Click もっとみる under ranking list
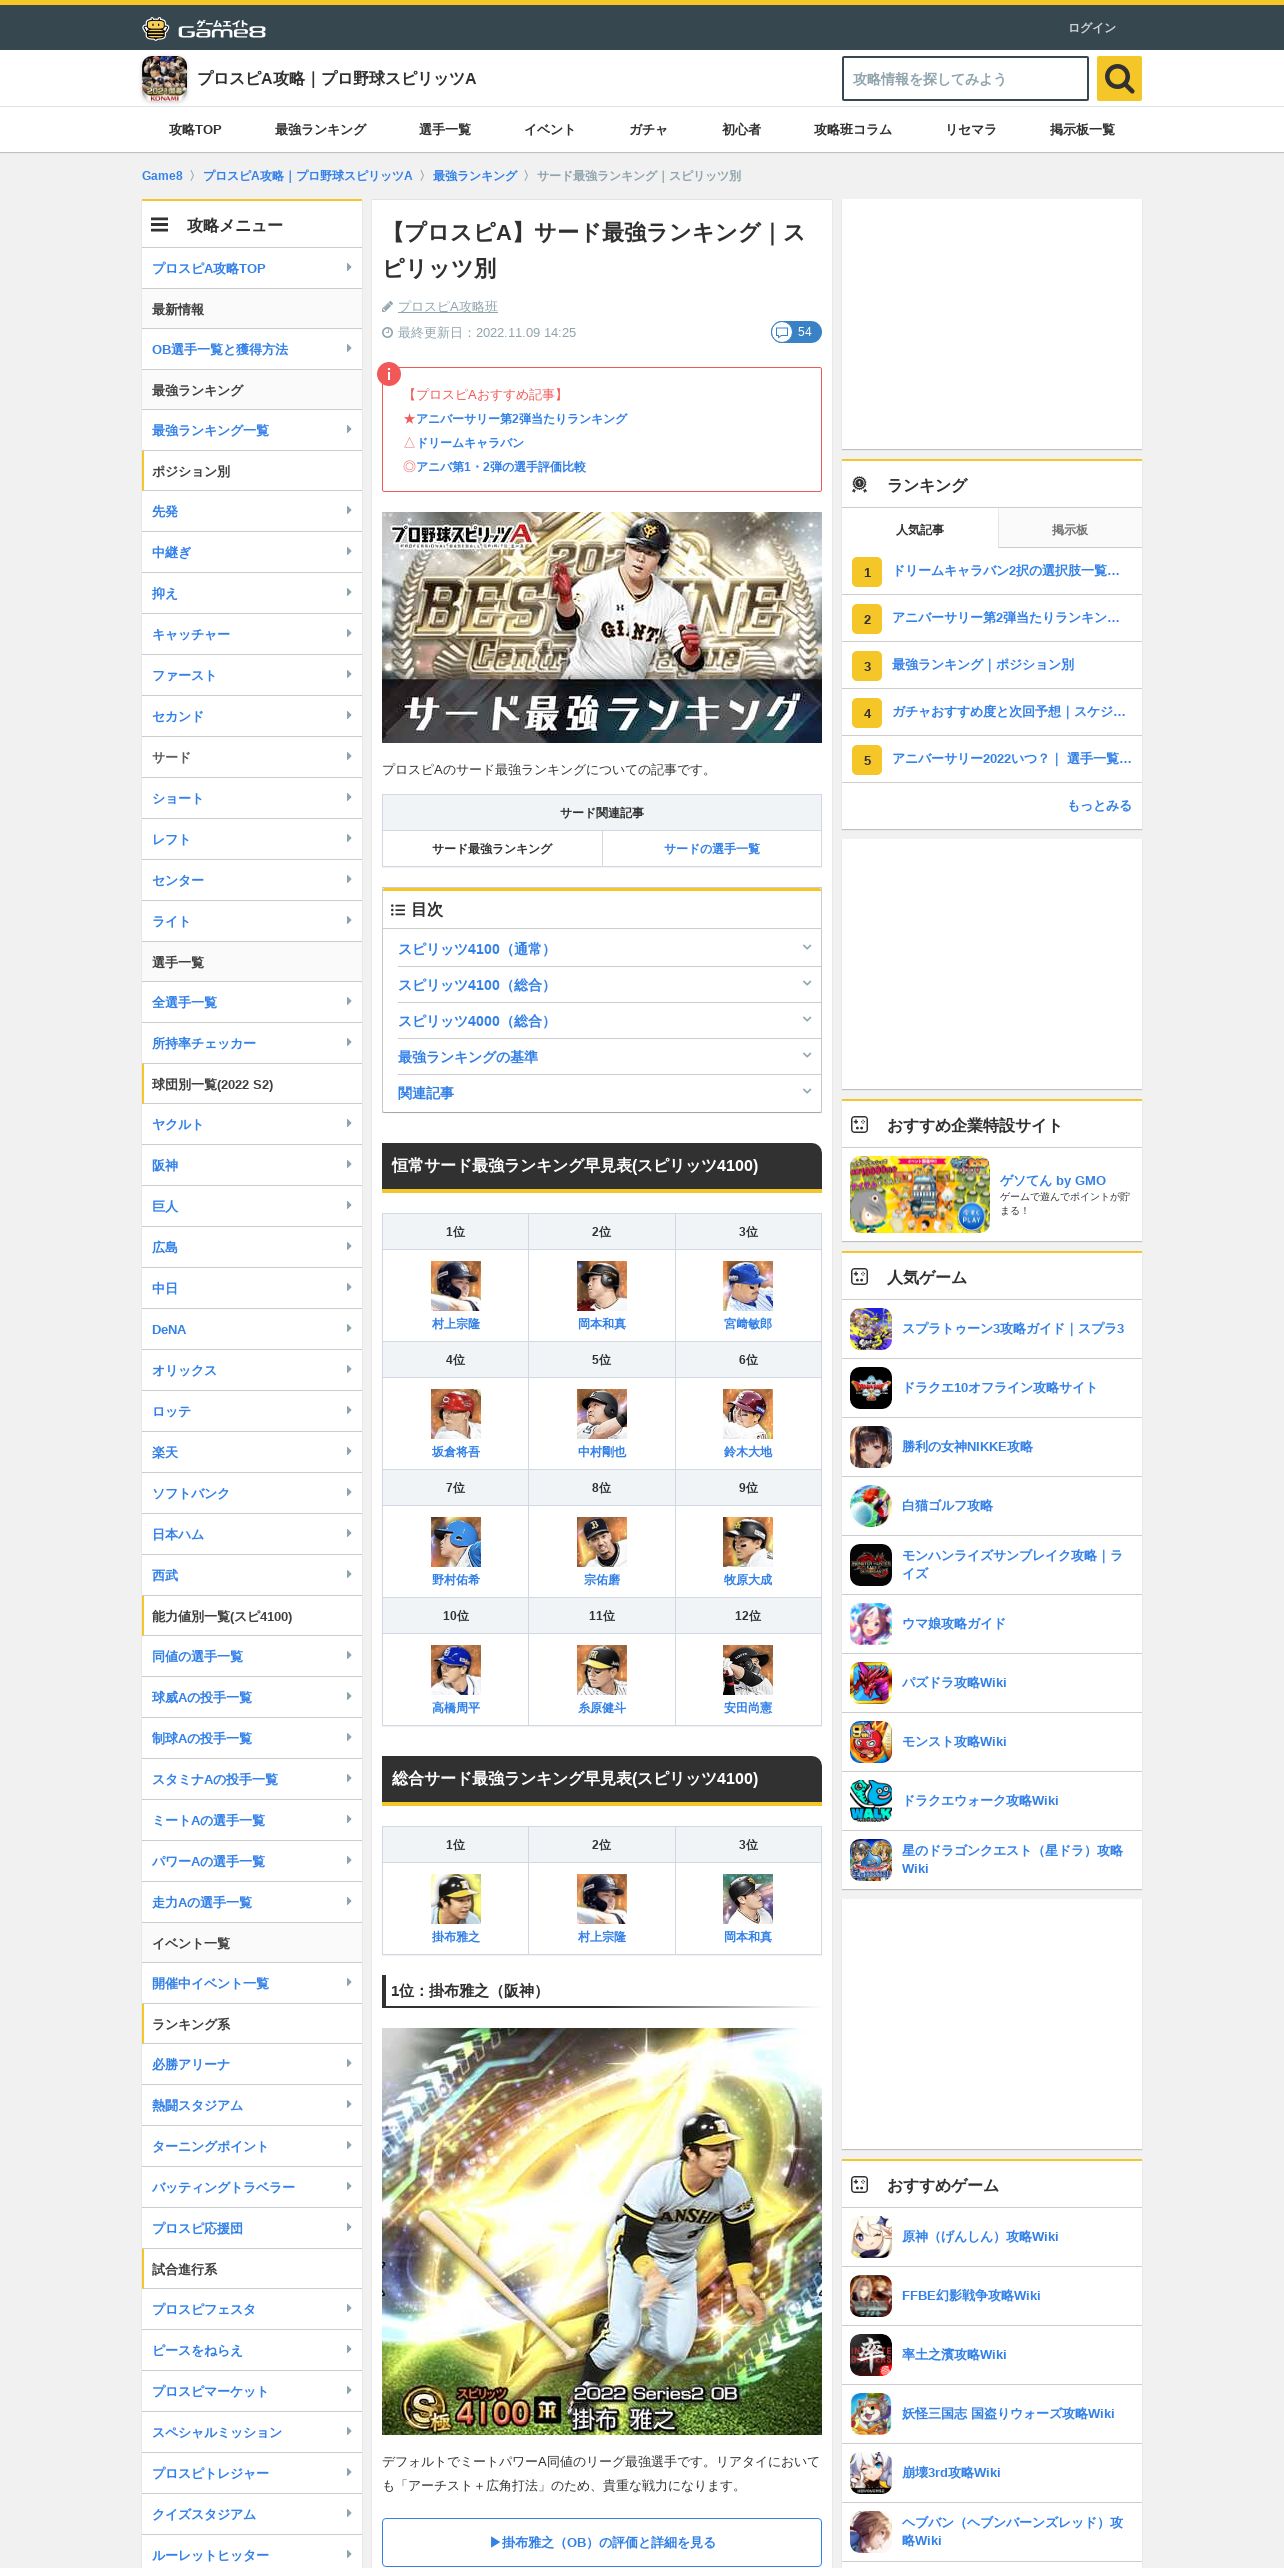 pos(1100,806)
